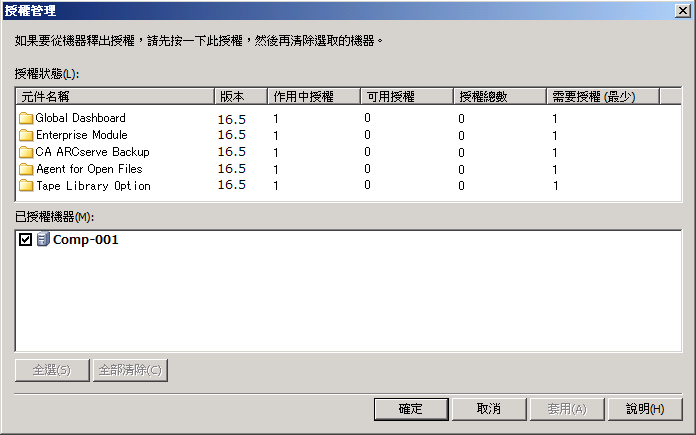Select the CA ARCserve Backup row name

(x=92, y=152)
